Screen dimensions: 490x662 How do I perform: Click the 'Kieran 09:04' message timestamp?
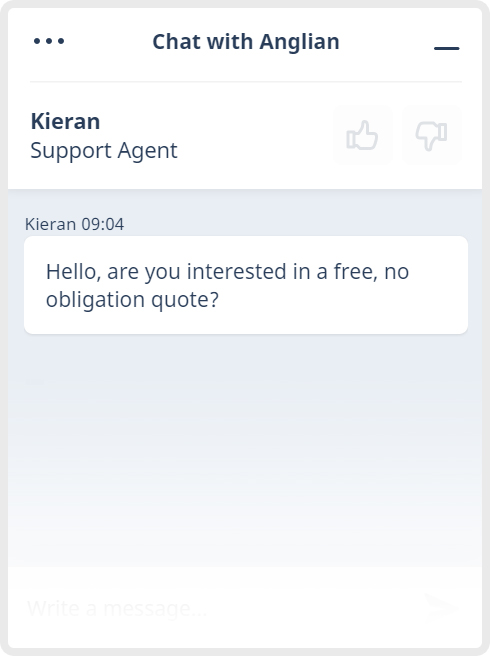74,224
